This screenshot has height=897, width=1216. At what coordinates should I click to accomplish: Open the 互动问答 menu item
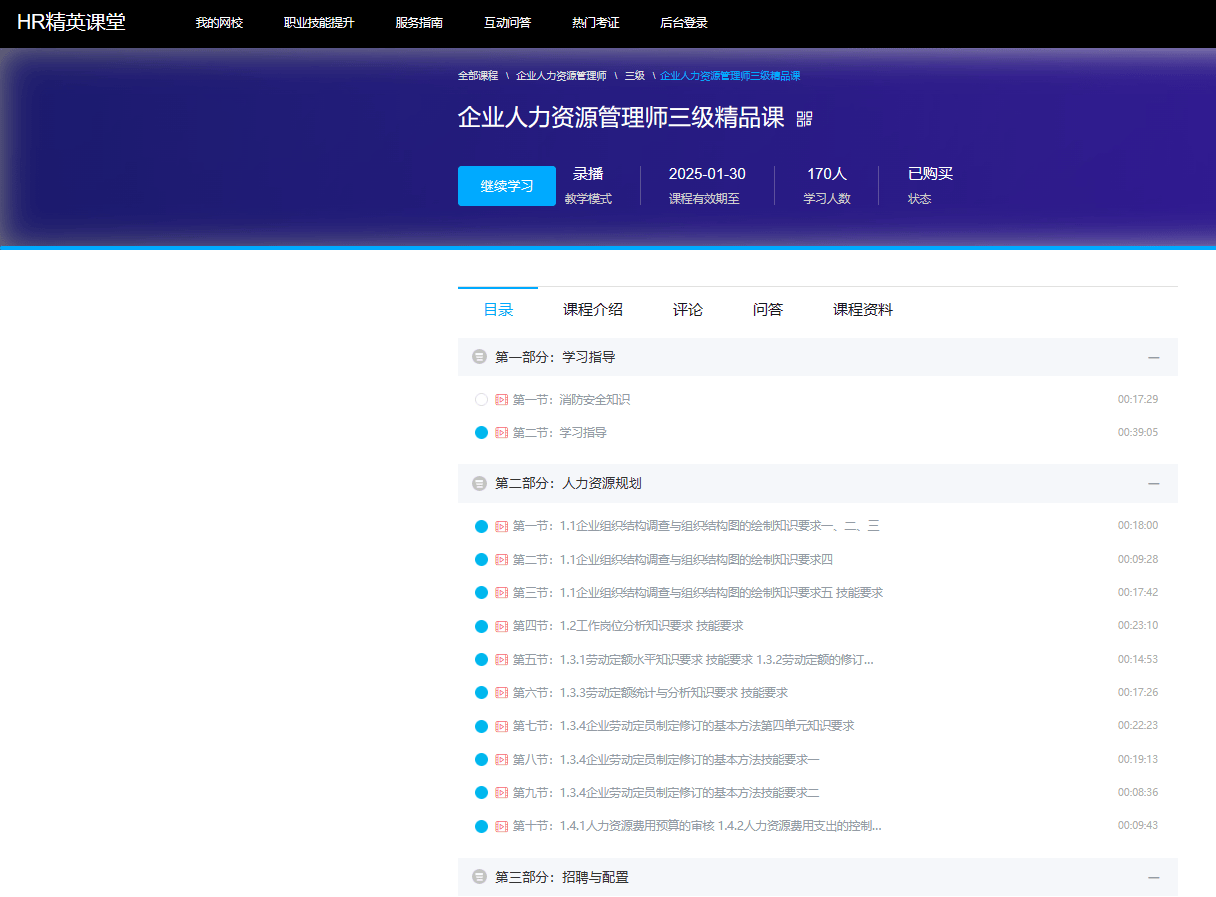[x=508, y=22]
